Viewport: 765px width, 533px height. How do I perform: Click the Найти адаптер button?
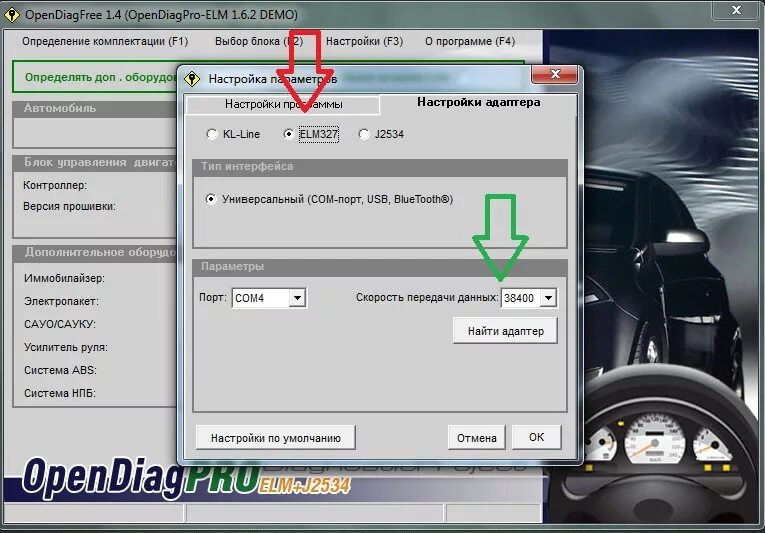tap(505, 331)
